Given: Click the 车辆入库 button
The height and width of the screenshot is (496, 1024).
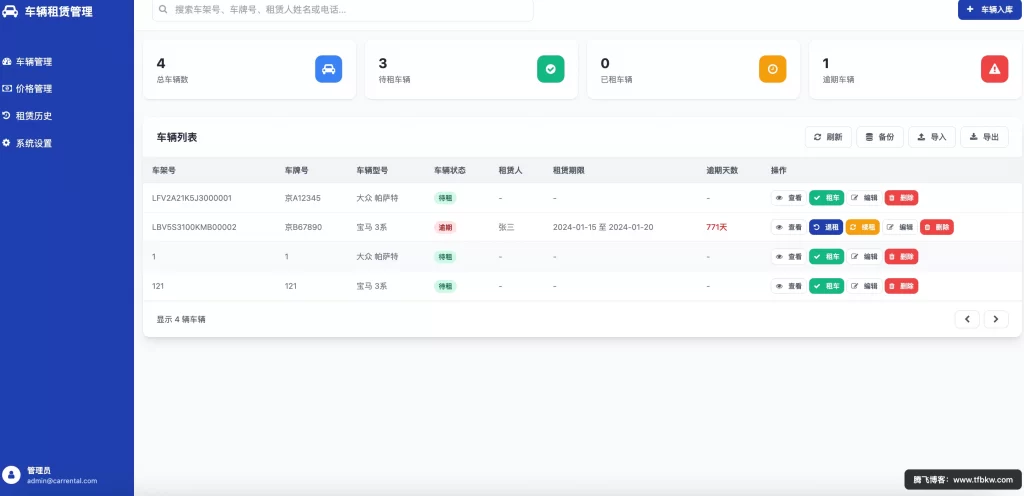Looking at the screenshot, I should point(989,10).
